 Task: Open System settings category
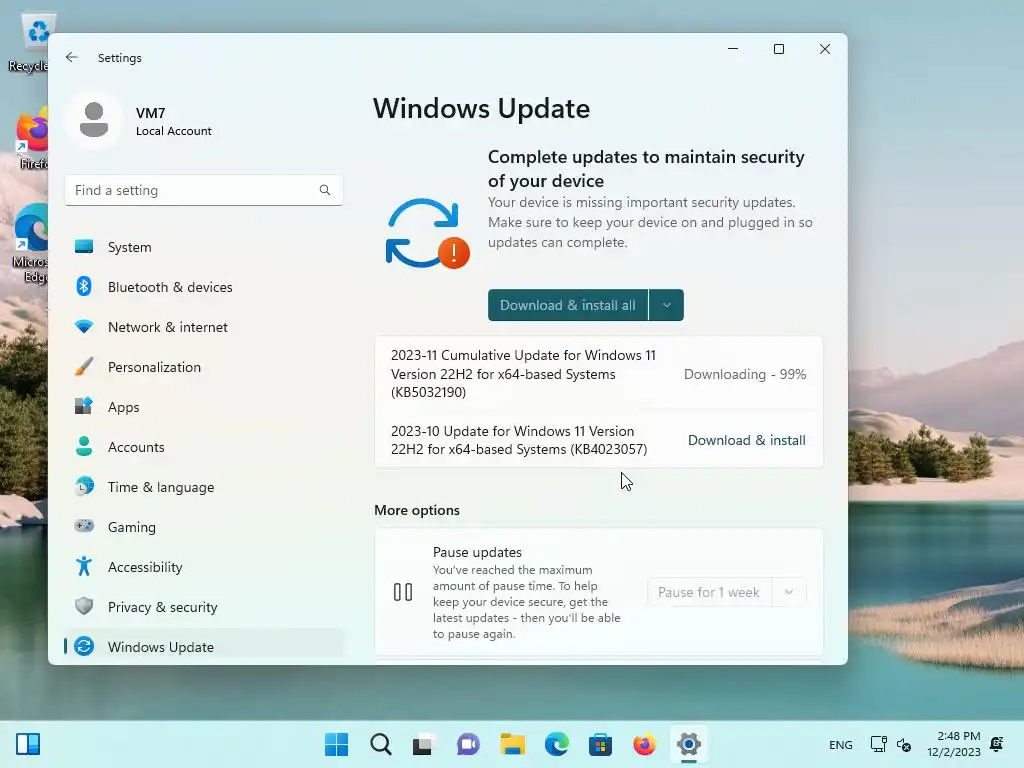click(x=204, y=247)
